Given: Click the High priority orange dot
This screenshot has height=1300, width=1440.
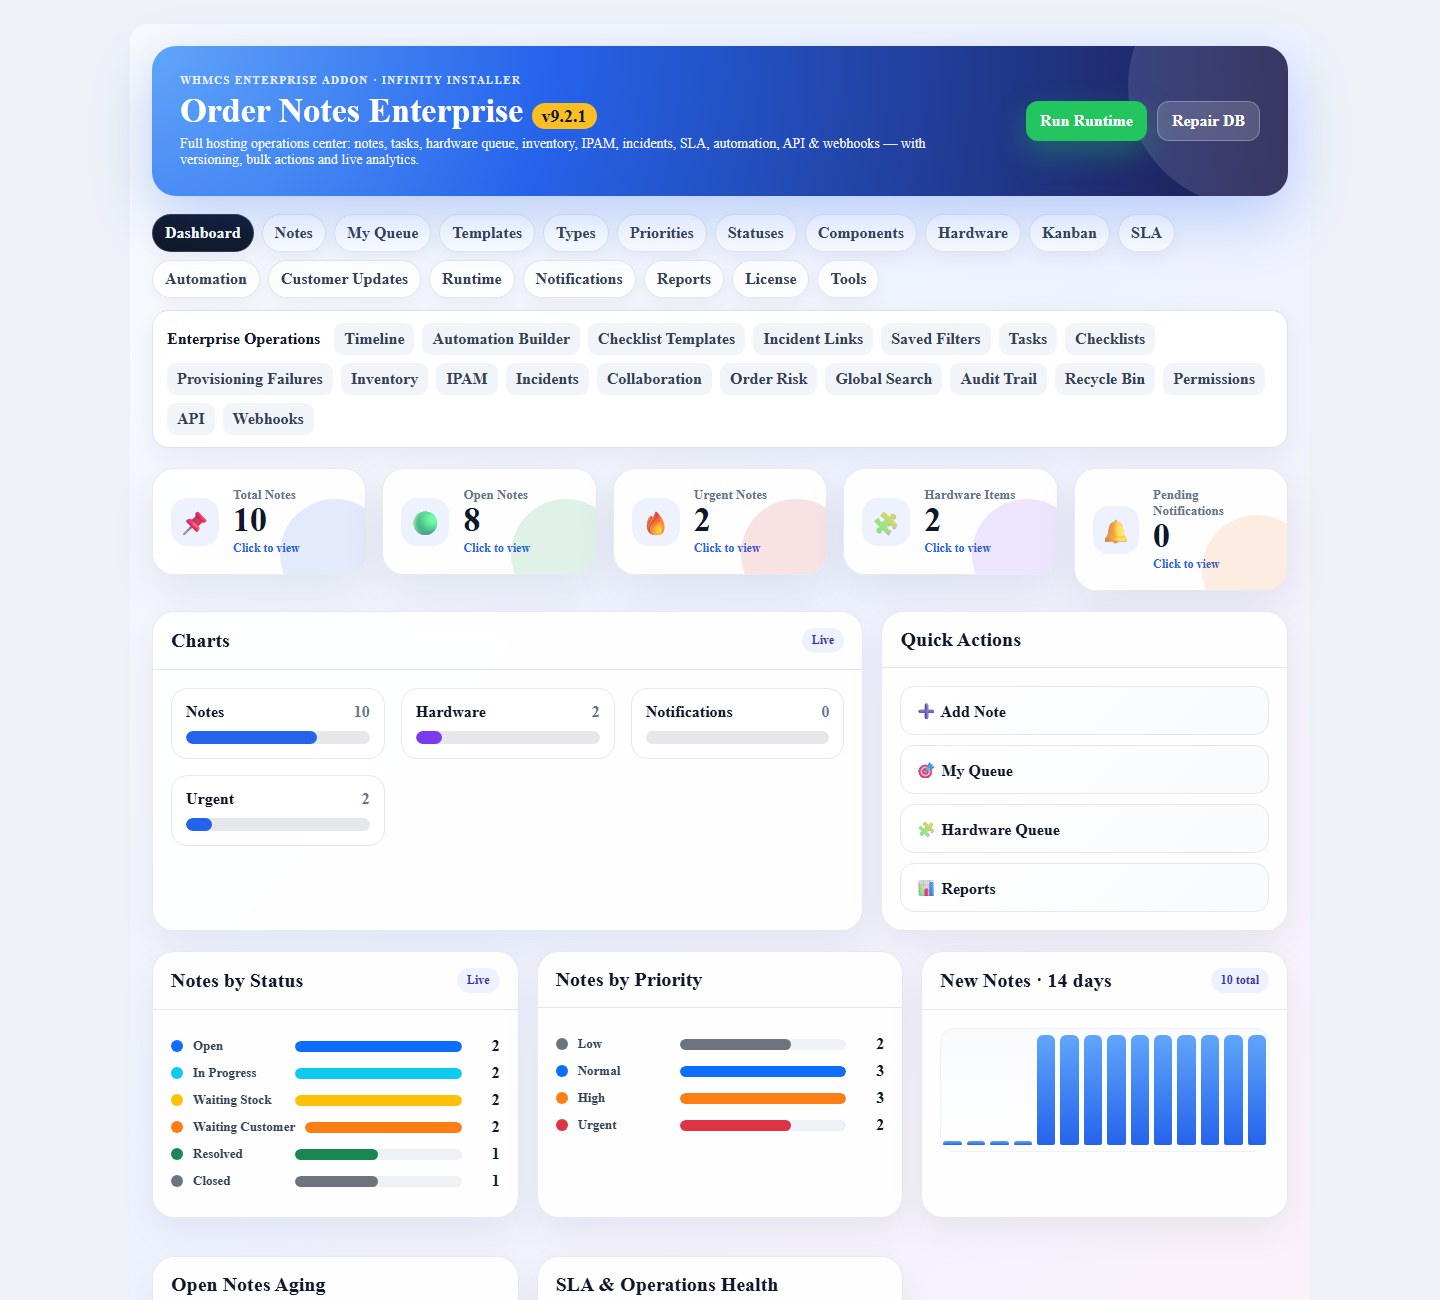Looking at the screenshot, I should (562, 1098).
